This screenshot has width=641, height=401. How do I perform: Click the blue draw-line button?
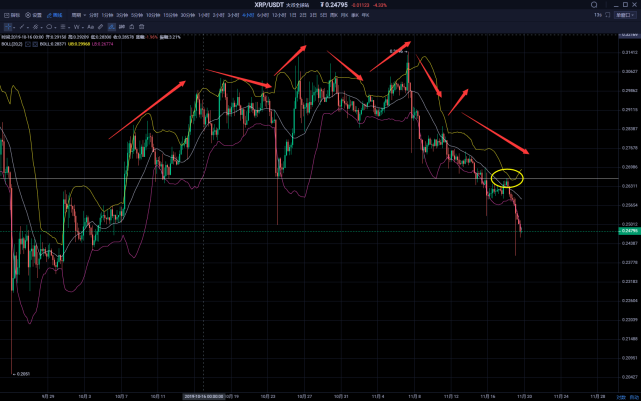54,15
